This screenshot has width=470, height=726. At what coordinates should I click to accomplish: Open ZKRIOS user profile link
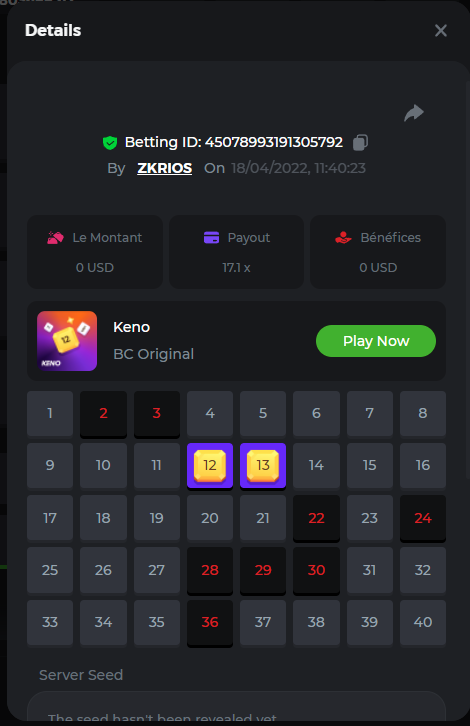(x=164, y=168)
